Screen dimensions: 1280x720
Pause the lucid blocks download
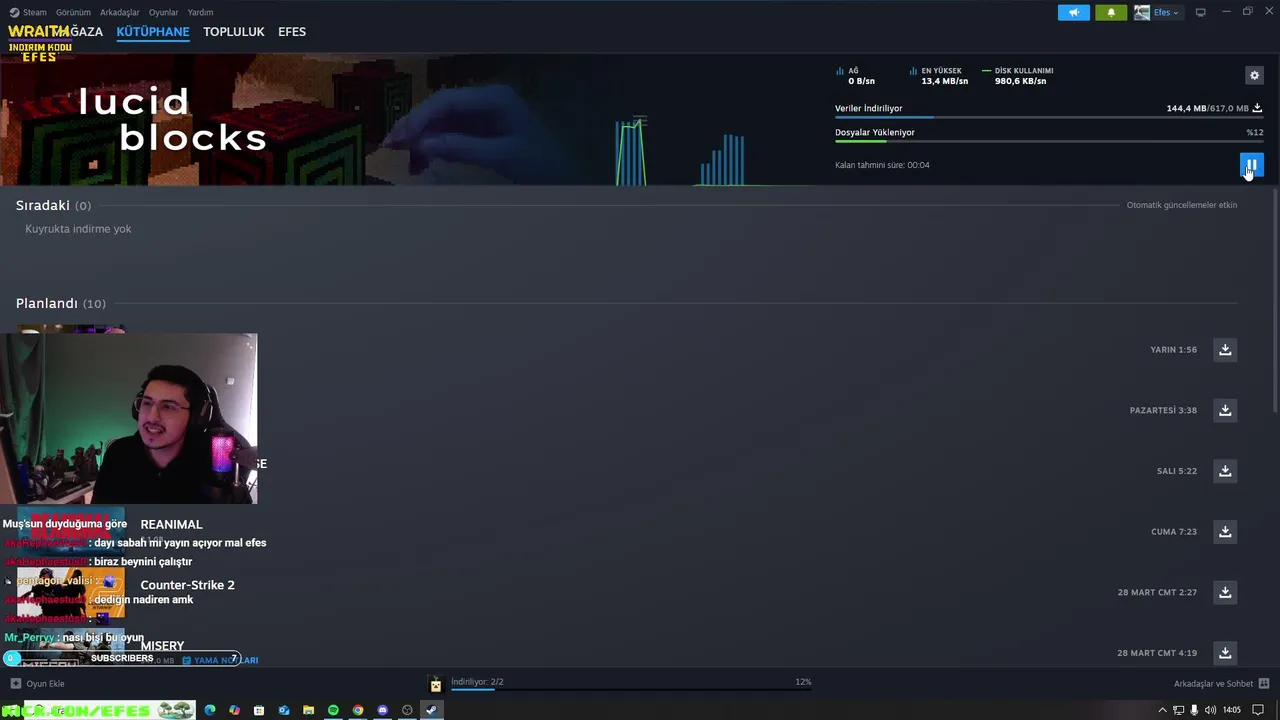pyautogui.click(x=1251, y=165)
